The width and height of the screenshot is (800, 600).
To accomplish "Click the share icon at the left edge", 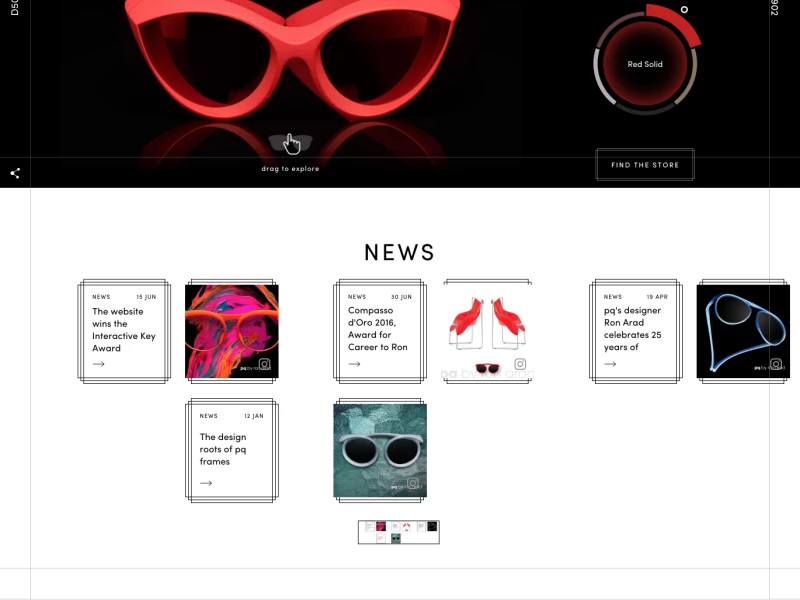I will (15, 173).
